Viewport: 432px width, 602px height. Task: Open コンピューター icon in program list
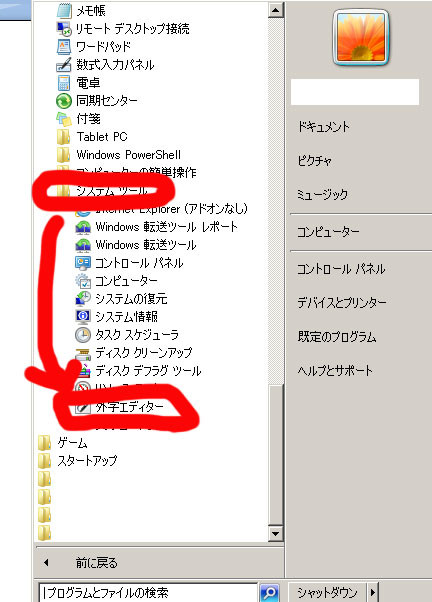pyautogui.click(x=83, y=281)
